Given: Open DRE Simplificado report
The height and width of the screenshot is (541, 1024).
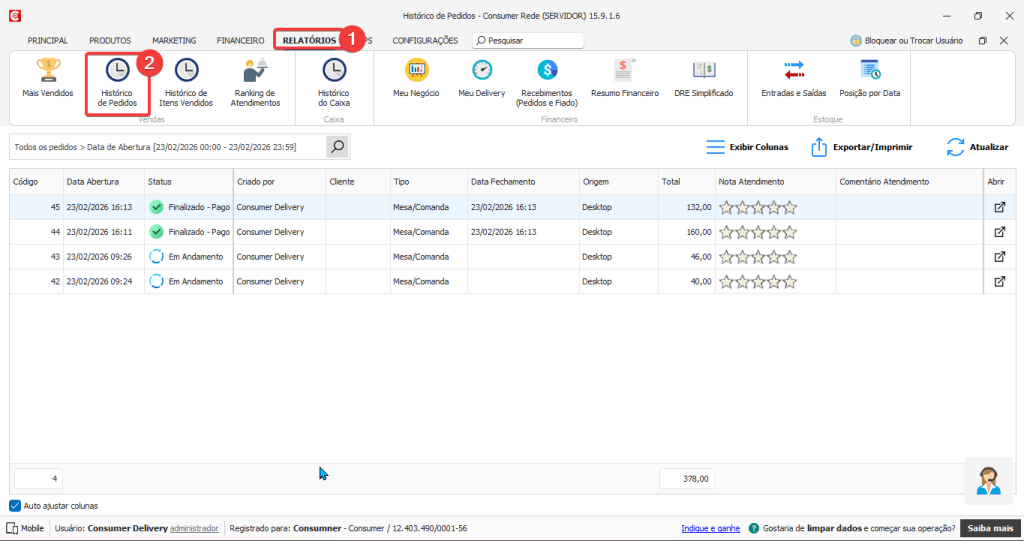Looking at the screenshot, I should pyautogui.click(x=703, y=78).
